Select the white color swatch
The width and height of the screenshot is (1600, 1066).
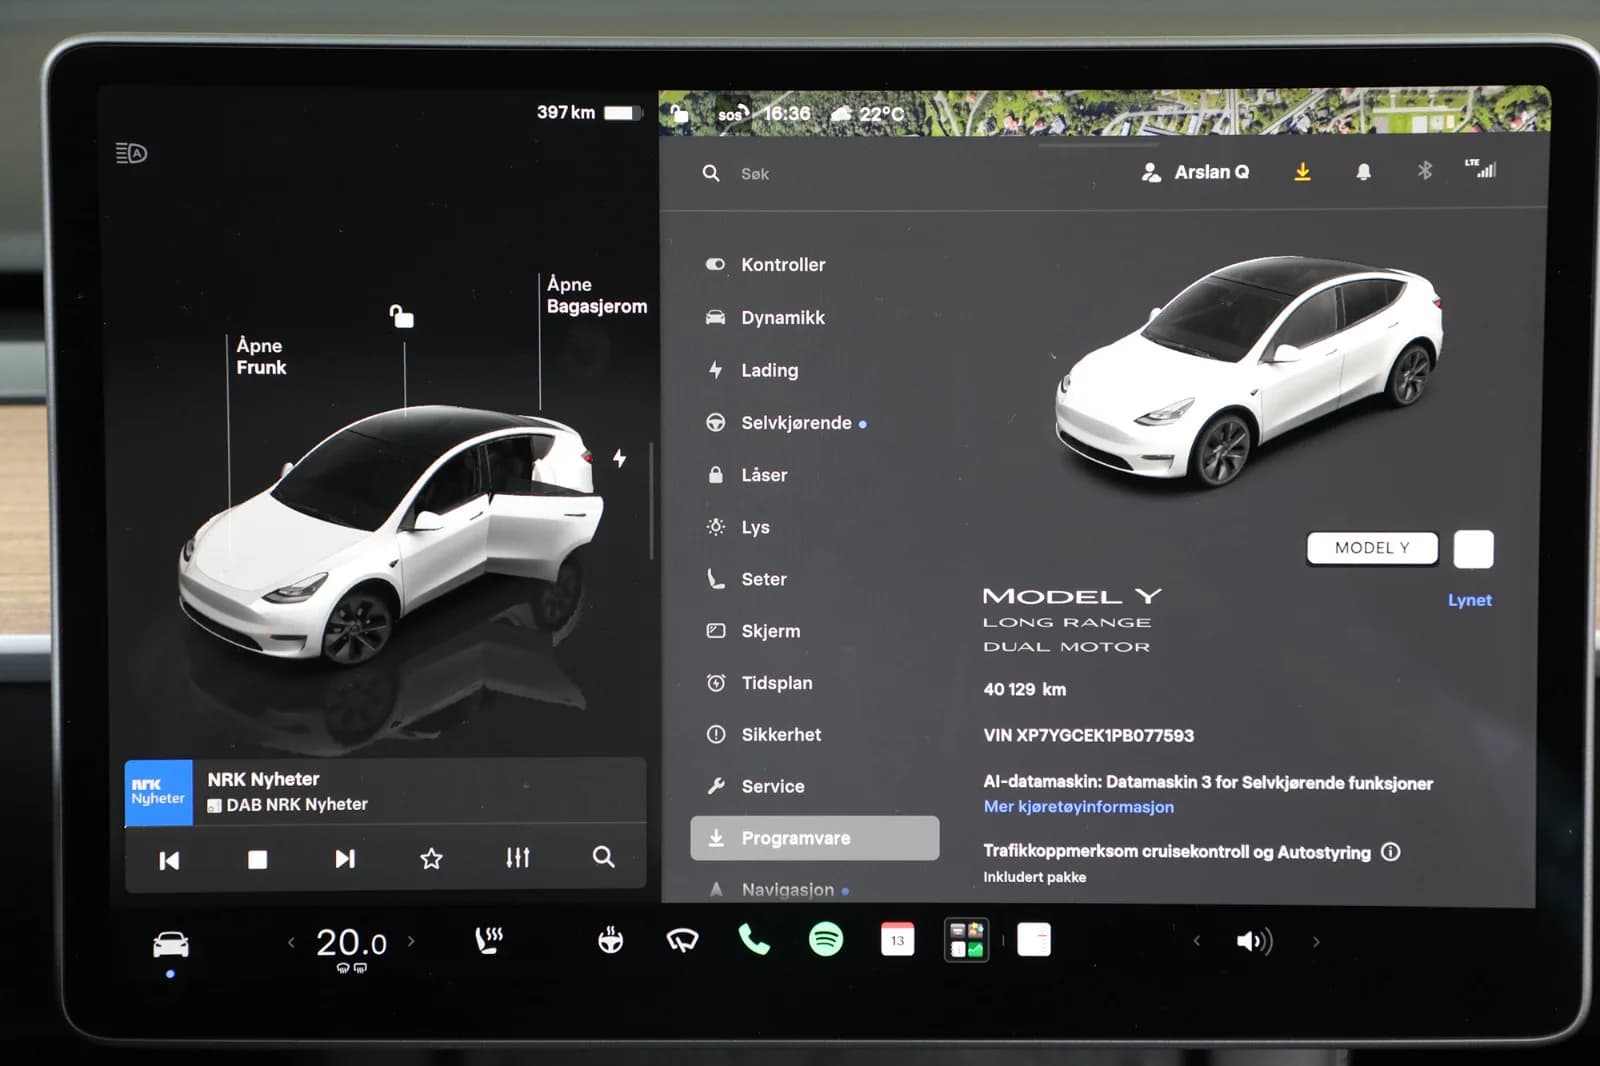click(x=1473, y=549)
